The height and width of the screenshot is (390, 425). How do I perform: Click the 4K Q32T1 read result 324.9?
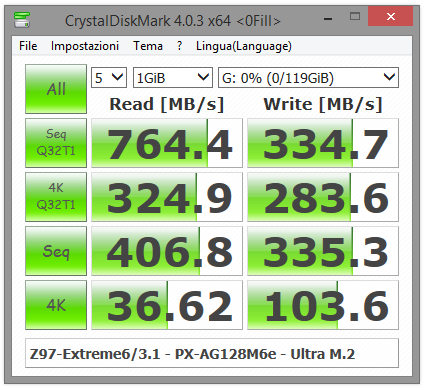[x=167, y=197]
